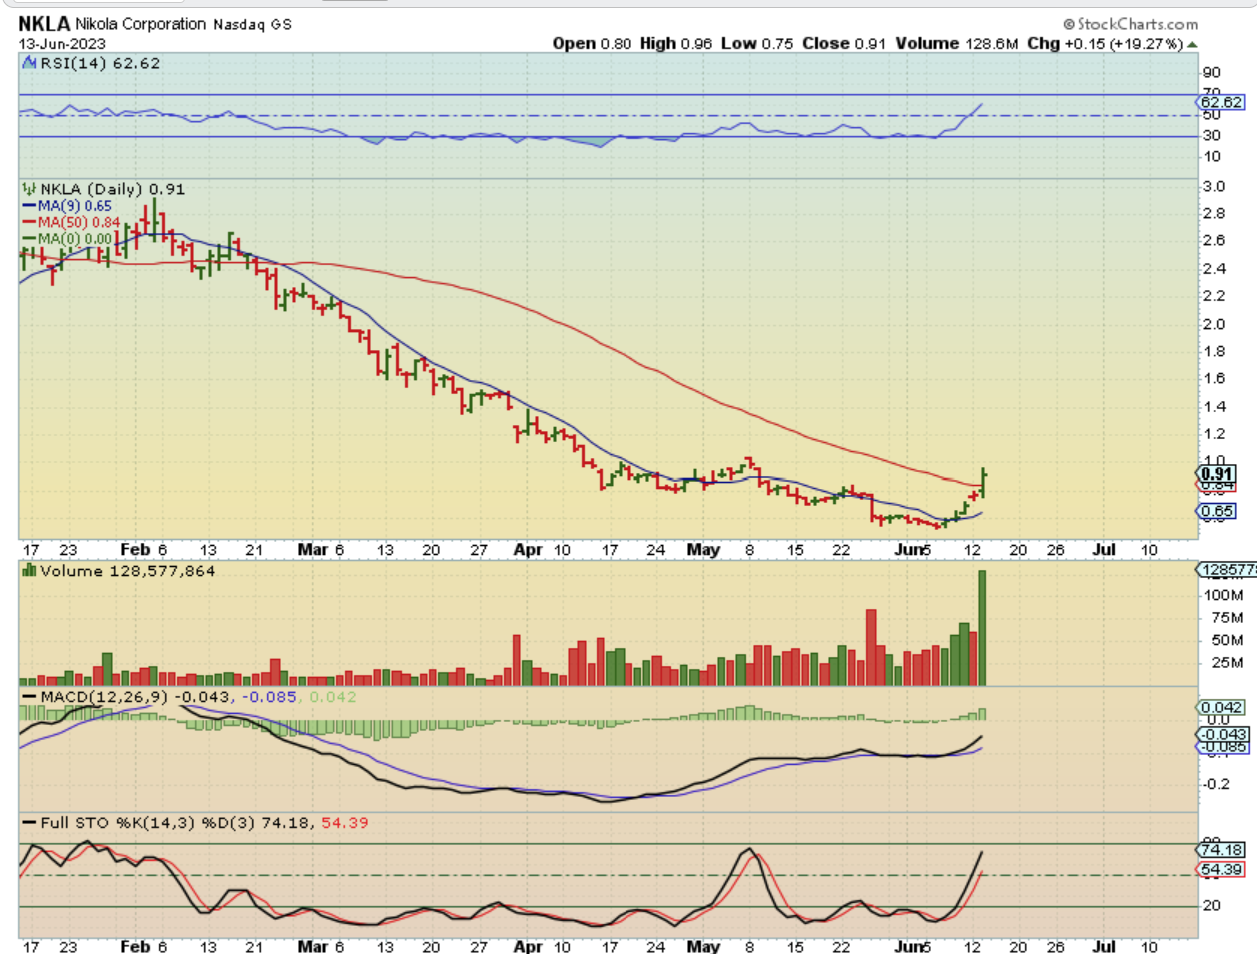Click the green MA(0) legend line marker
Screen dimensions: 1257x954
click(29, 239)
